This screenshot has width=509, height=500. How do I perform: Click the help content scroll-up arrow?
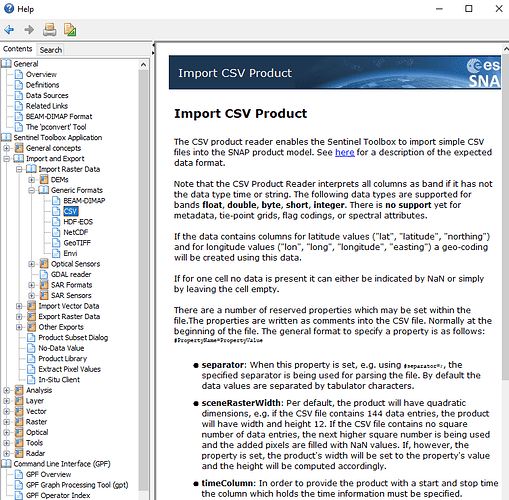pyautogui.click(x=506, y=49)
